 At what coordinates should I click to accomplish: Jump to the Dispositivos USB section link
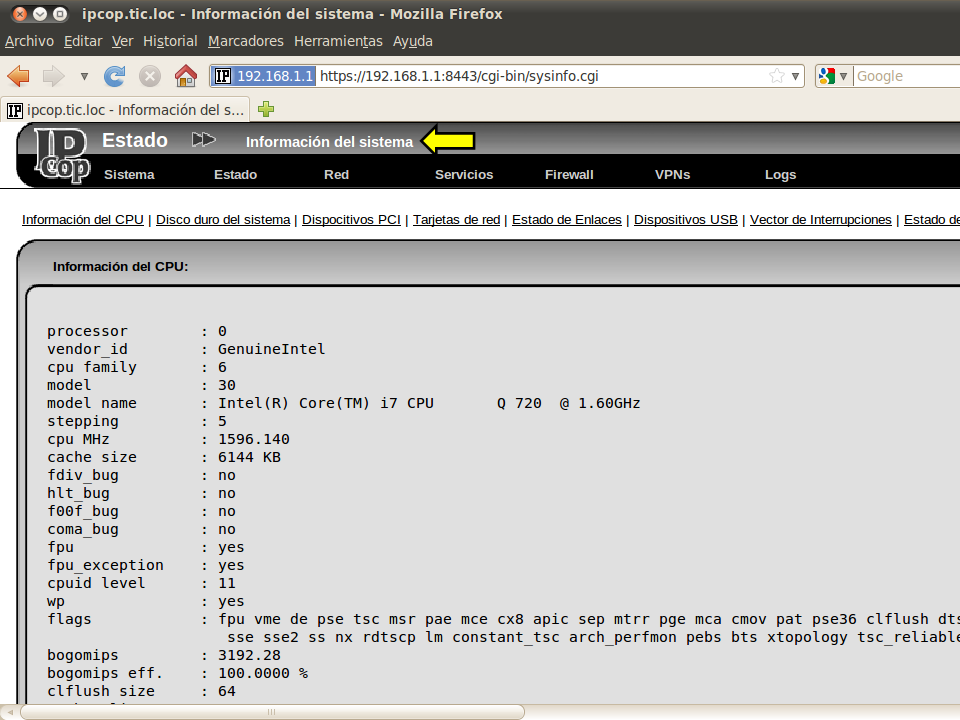pyautogui.click(x=685, y=220)
